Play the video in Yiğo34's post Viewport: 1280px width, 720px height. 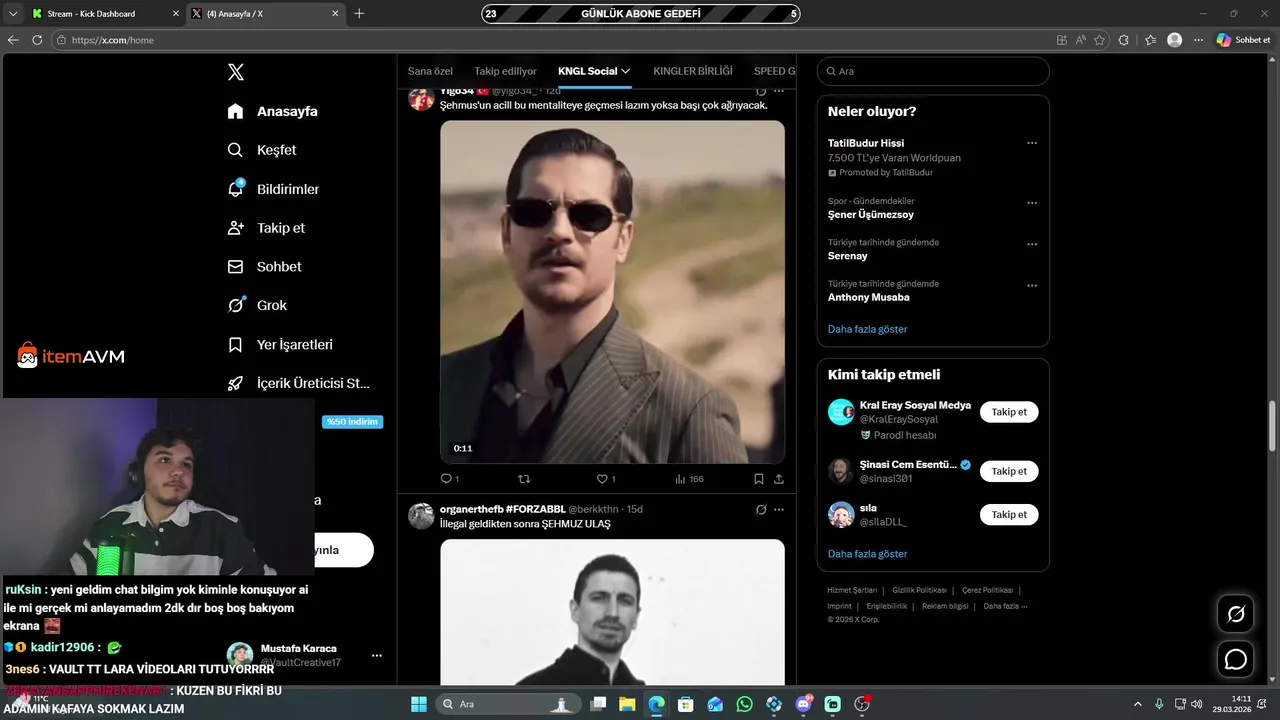[612, 292]
